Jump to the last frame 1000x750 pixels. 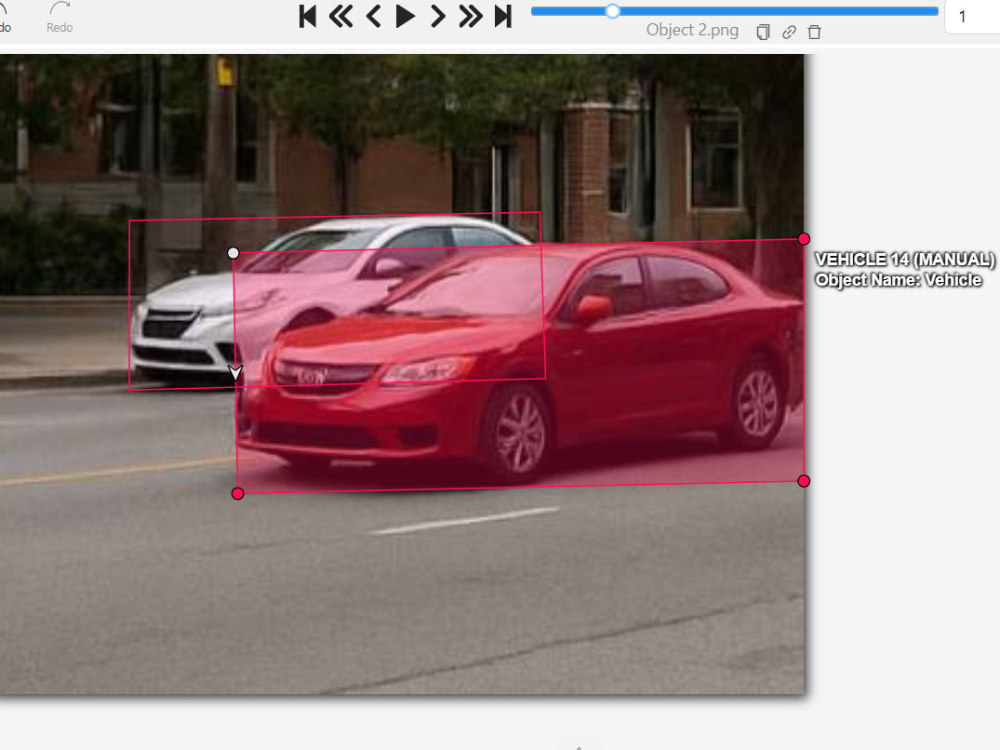tap(503, 16)
